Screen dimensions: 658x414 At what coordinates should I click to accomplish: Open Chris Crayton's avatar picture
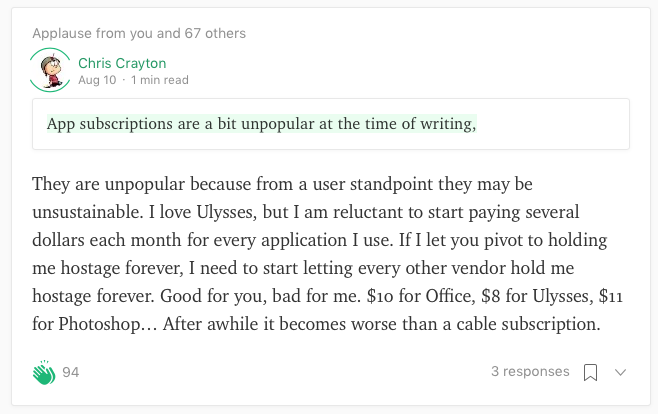50,70
